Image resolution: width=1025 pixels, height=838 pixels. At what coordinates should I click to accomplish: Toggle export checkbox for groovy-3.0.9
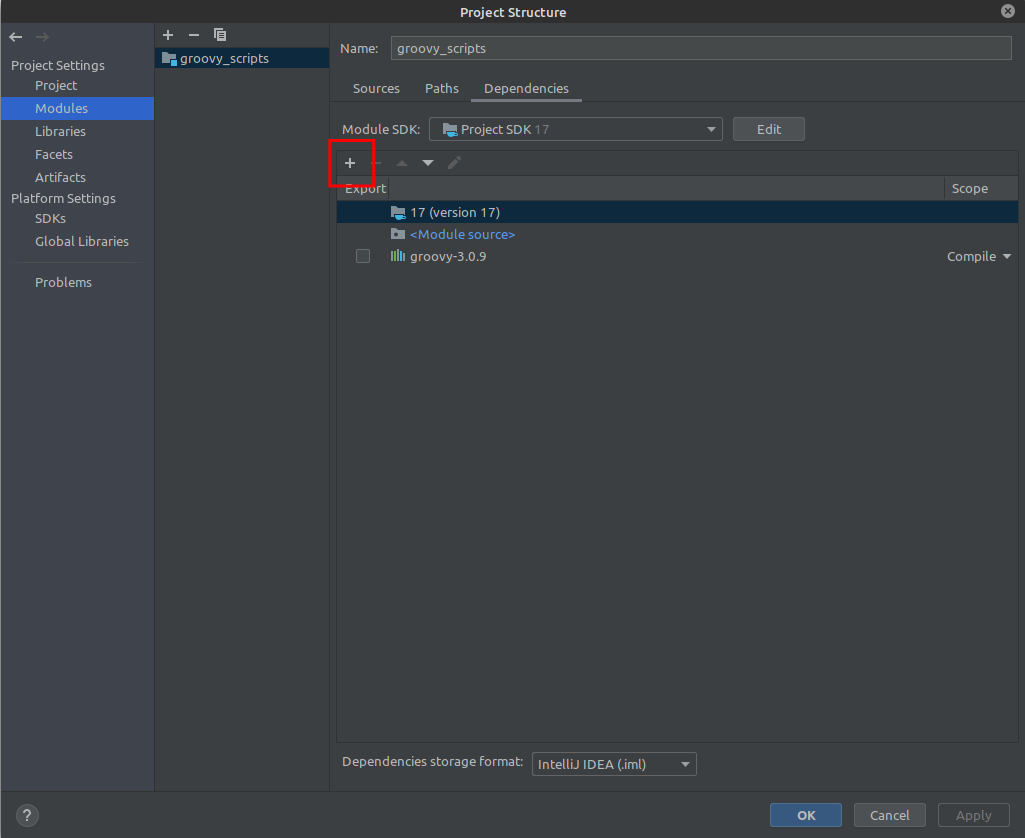pyautogui.click(x=363, y=256)
